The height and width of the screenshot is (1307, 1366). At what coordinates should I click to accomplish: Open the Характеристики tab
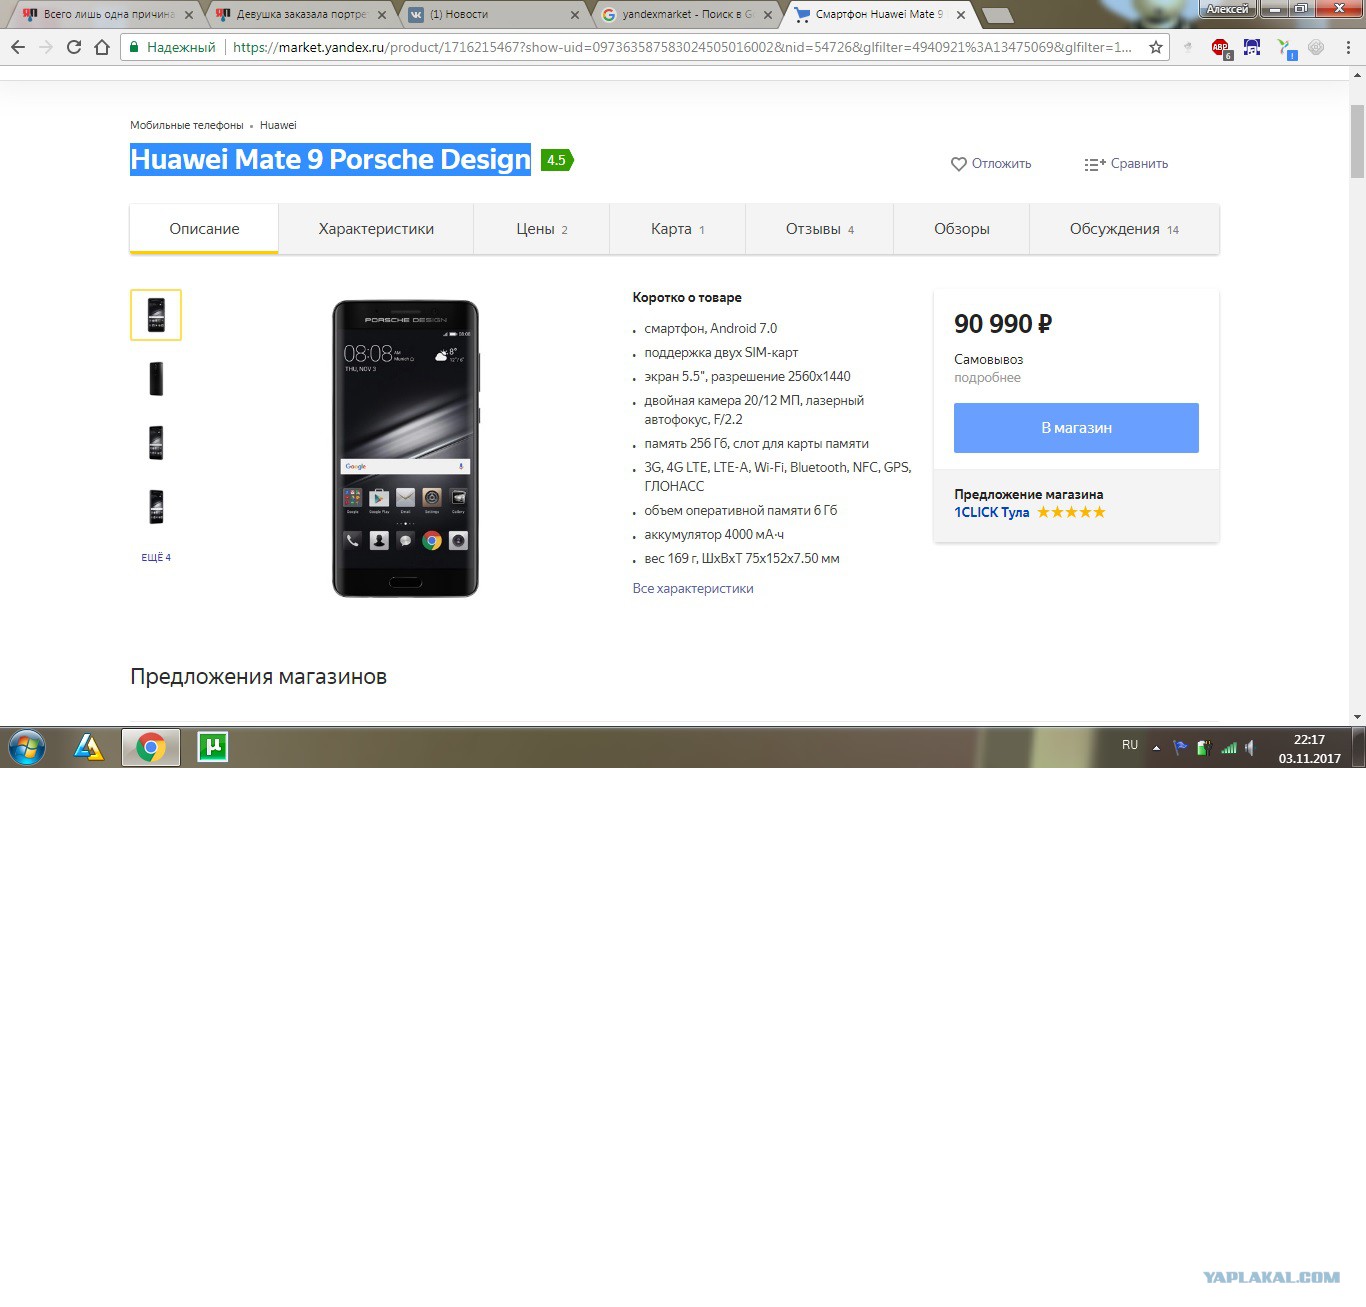click(x=376, y=229)
